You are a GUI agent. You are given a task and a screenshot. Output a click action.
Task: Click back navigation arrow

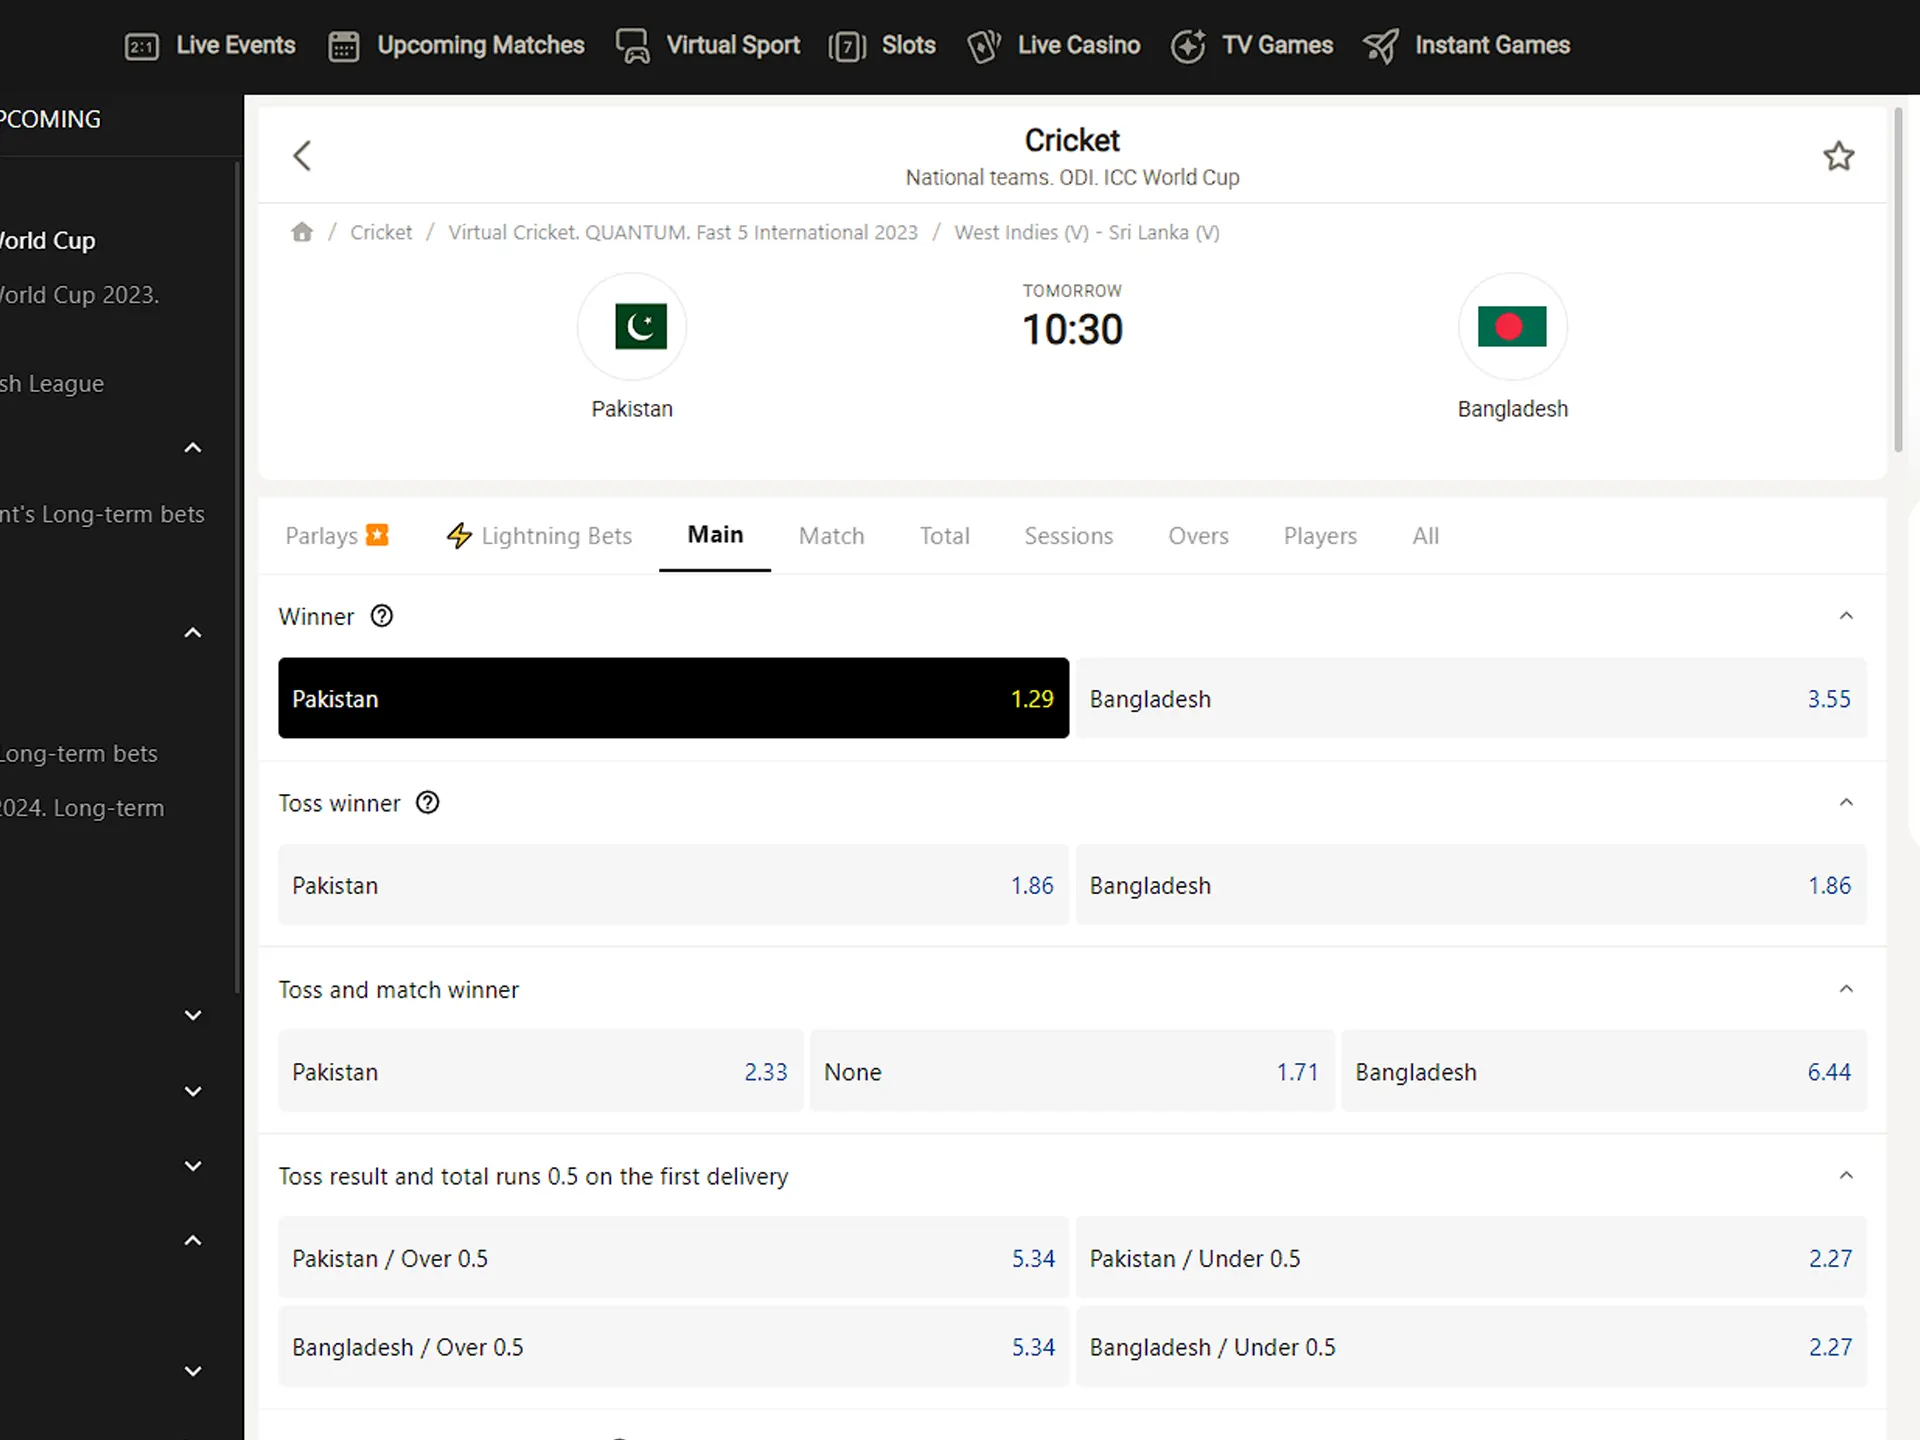click(302, 156)
